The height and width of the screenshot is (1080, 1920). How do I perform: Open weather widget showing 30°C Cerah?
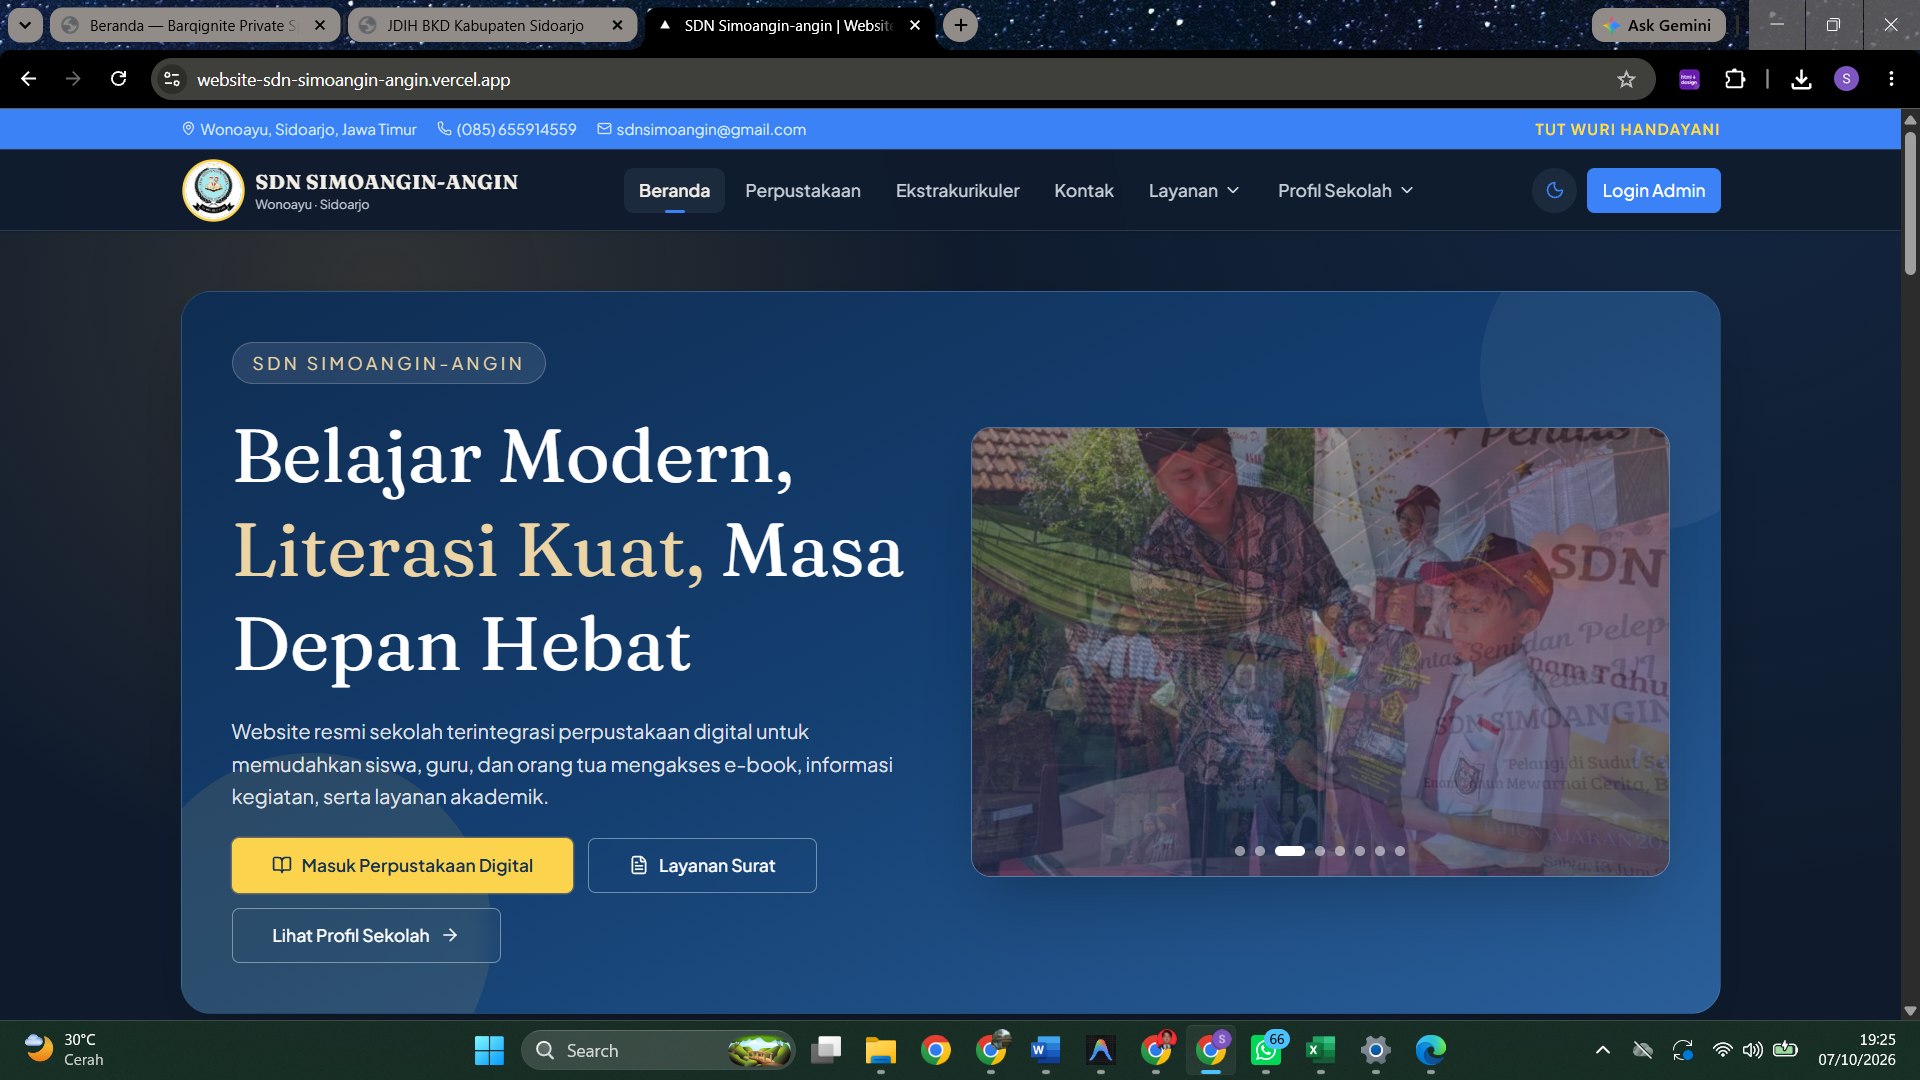point(64,1050)
